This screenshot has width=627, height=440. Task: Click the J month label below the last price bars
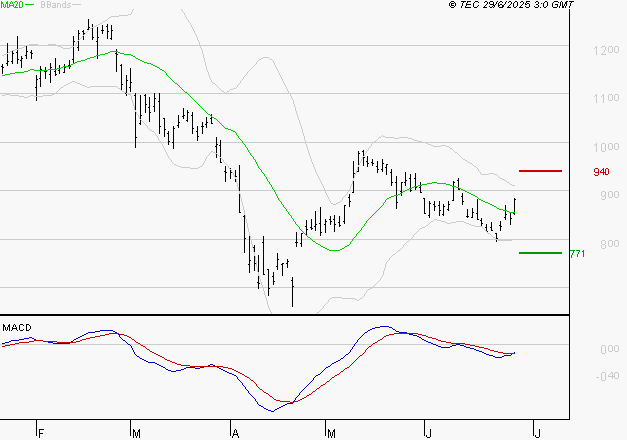(x=428, y=434)
